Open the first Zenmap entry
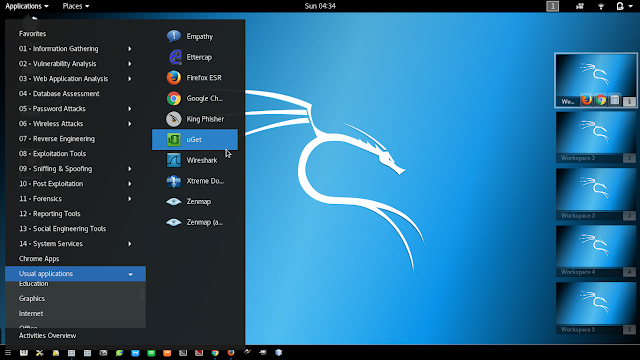640x360 pixels. (195, 202)
